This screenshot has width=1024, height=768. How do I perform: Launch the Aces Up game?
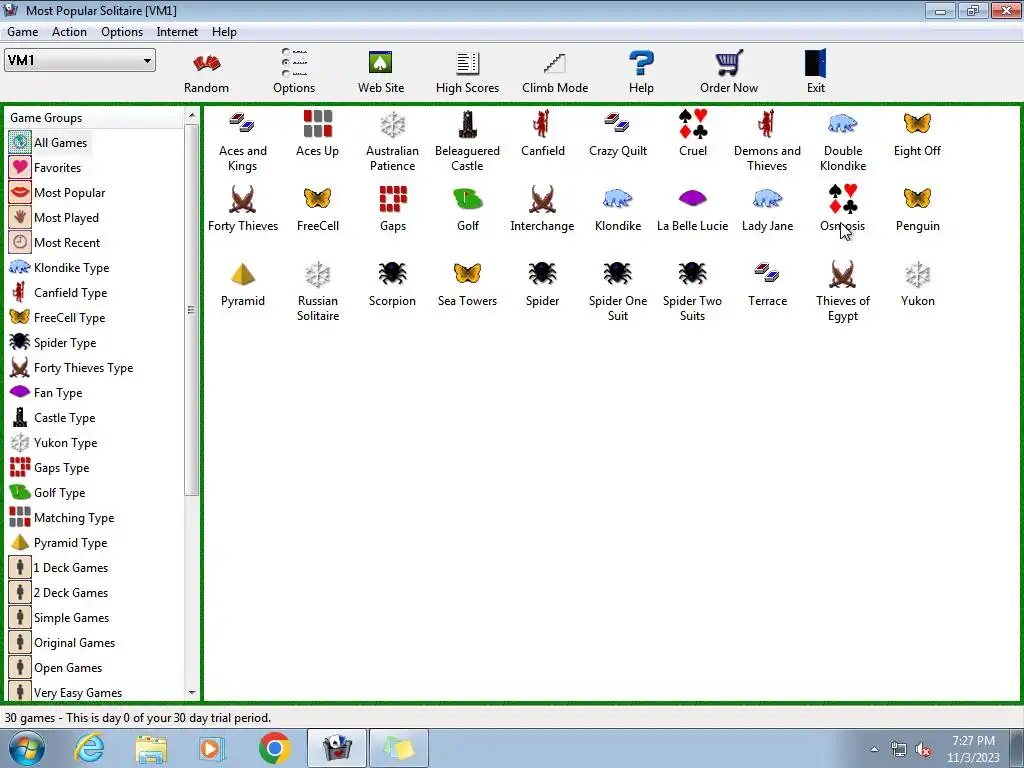[x=317, y=134]
